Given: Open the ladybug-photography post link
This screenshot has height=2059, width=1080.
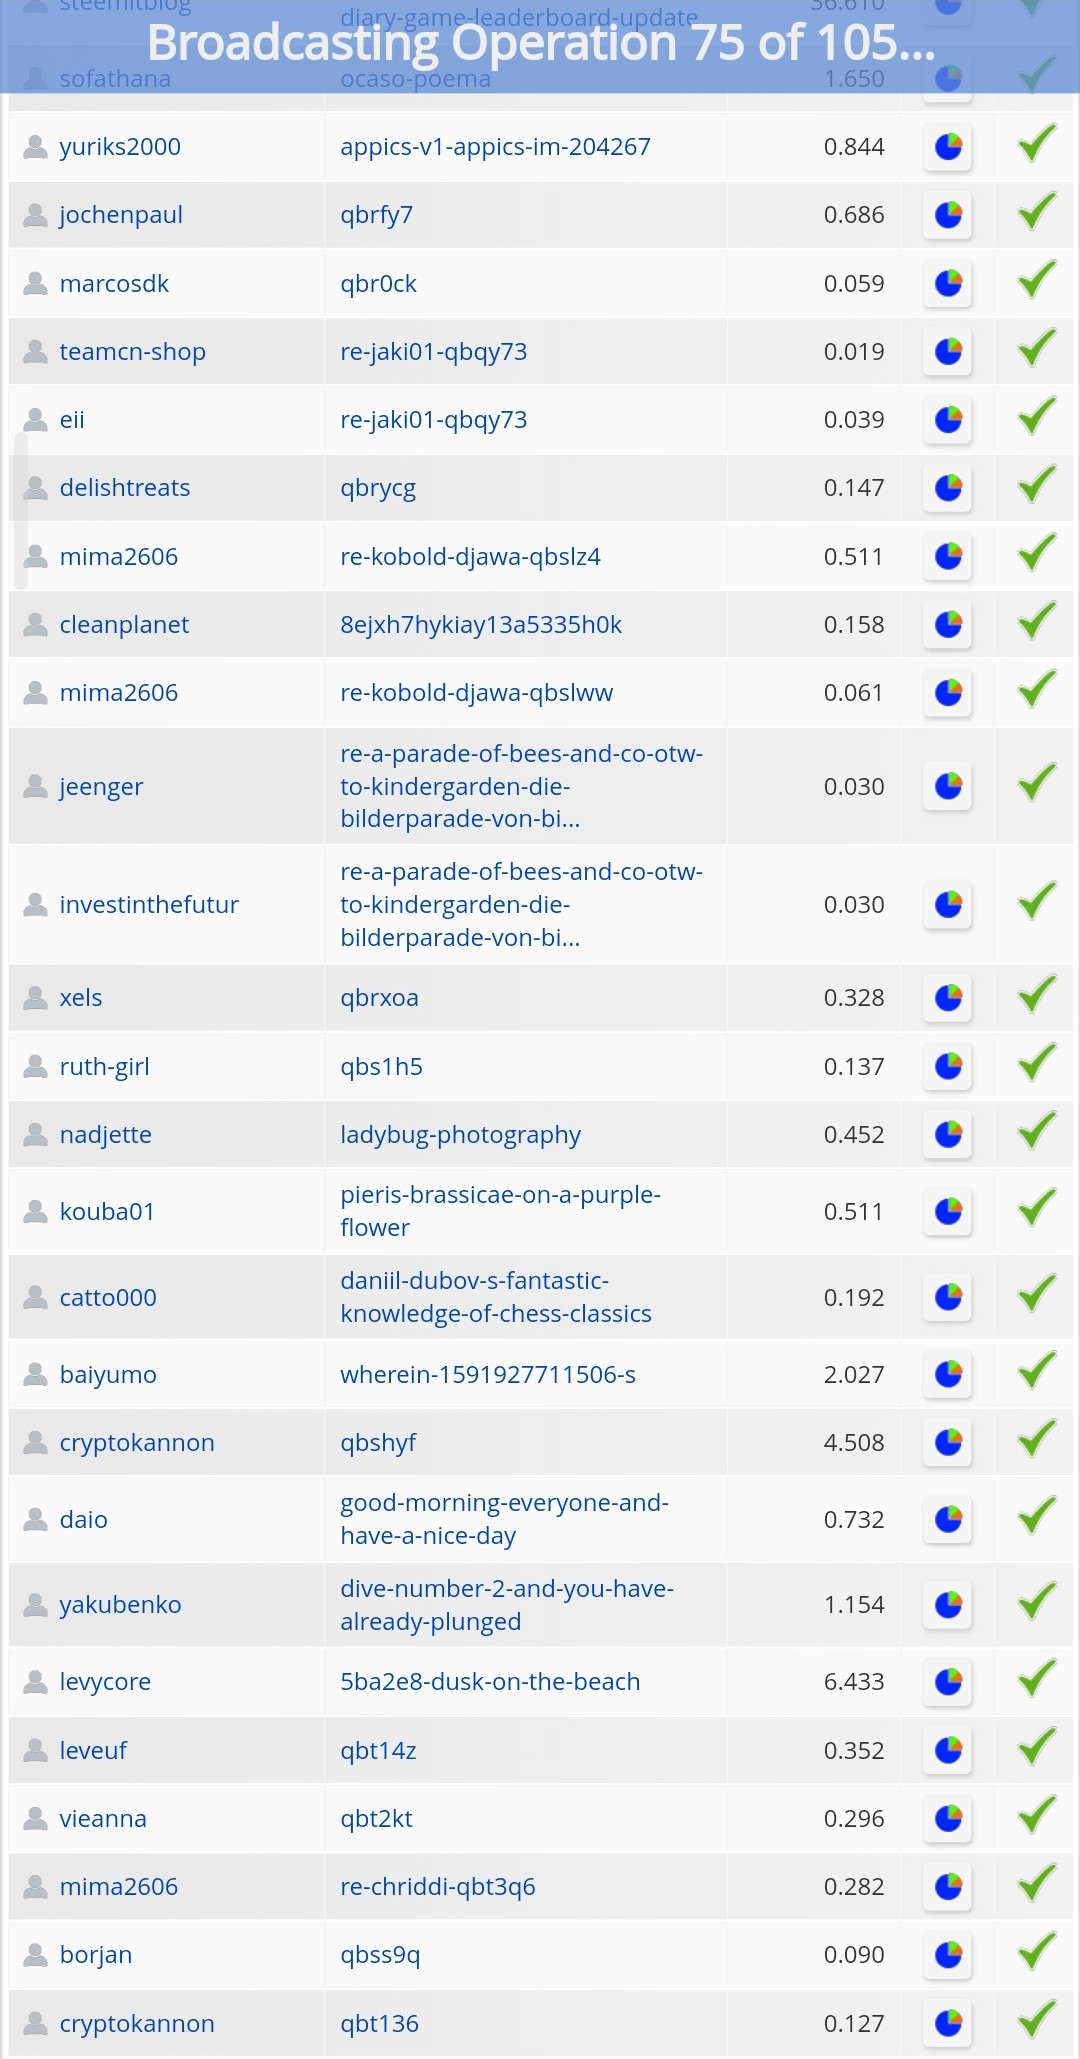Looking at the screenshot, I should coord(460,1135).
